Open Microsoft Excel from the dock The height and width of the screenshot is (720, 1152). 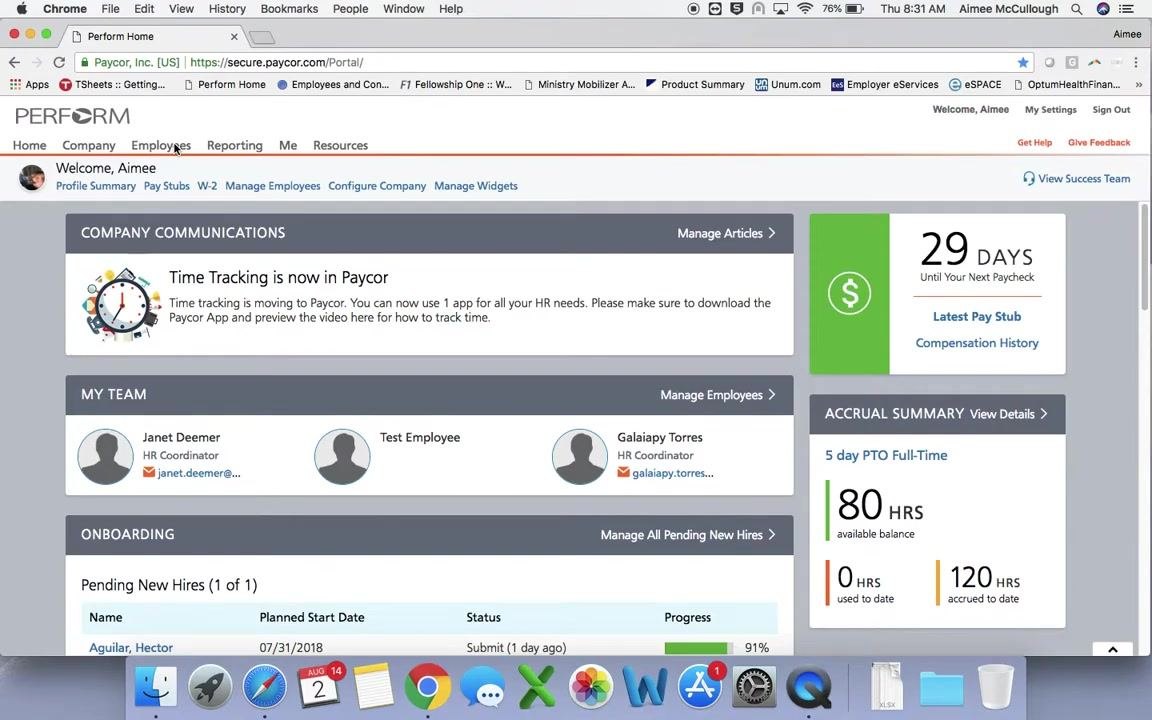[536, 687]
